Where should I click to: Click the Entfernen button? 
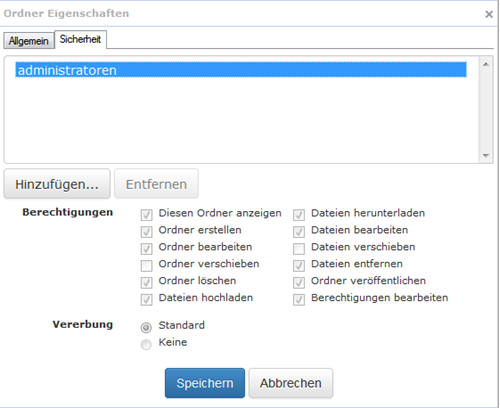coord(156,184)
